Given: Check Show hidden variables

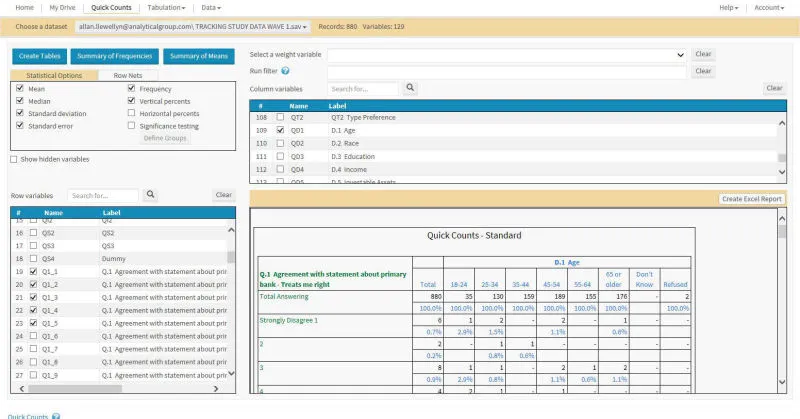Looking at the screenshot, I should click(x=13, y=159).
